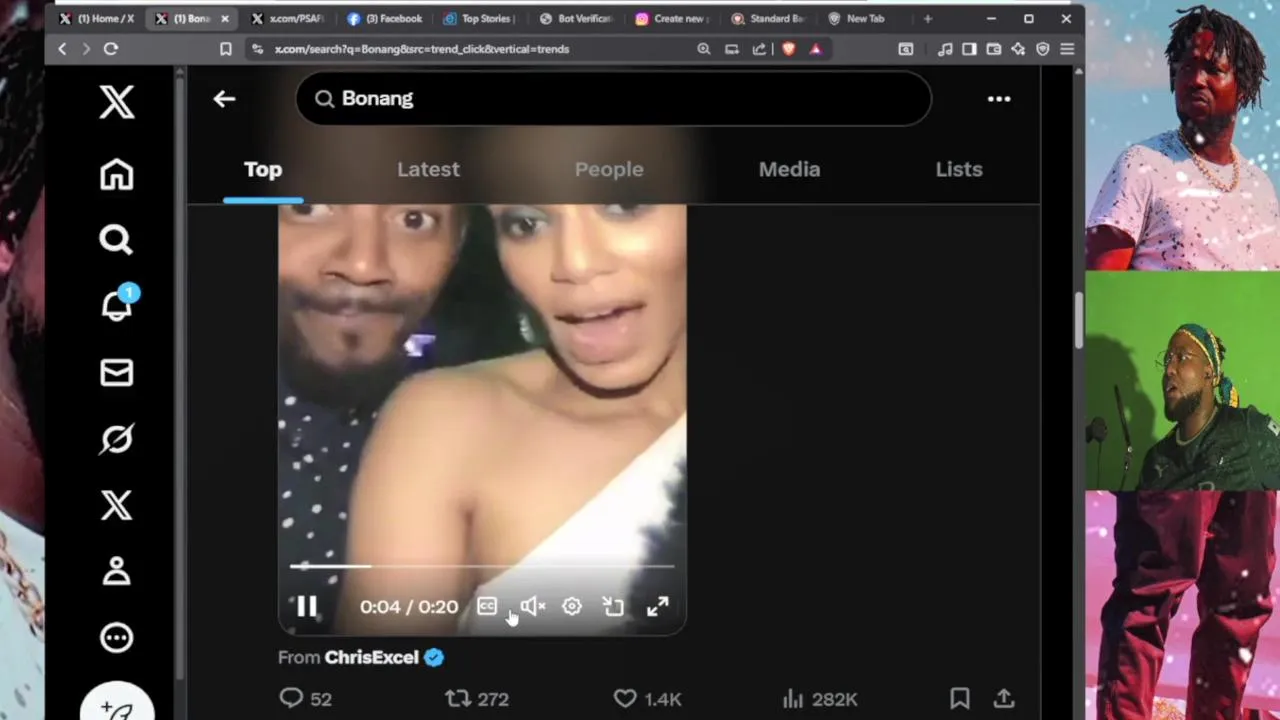Image resolution: width=1280 pixels, height=720 pixels.
Task: Repost the post with 272 reposts
Action: (x=457, y=698)
